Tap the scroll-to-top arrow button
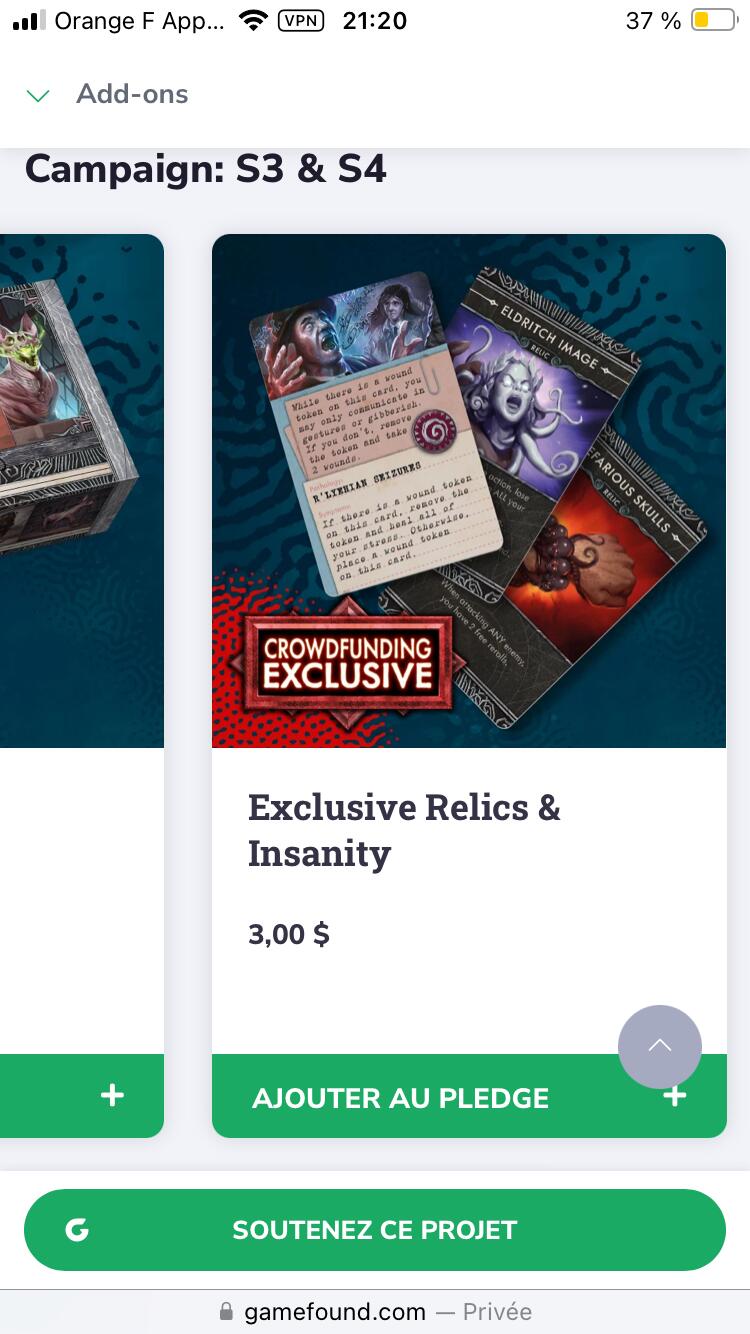750x1334 pixels. [660, 1046]
